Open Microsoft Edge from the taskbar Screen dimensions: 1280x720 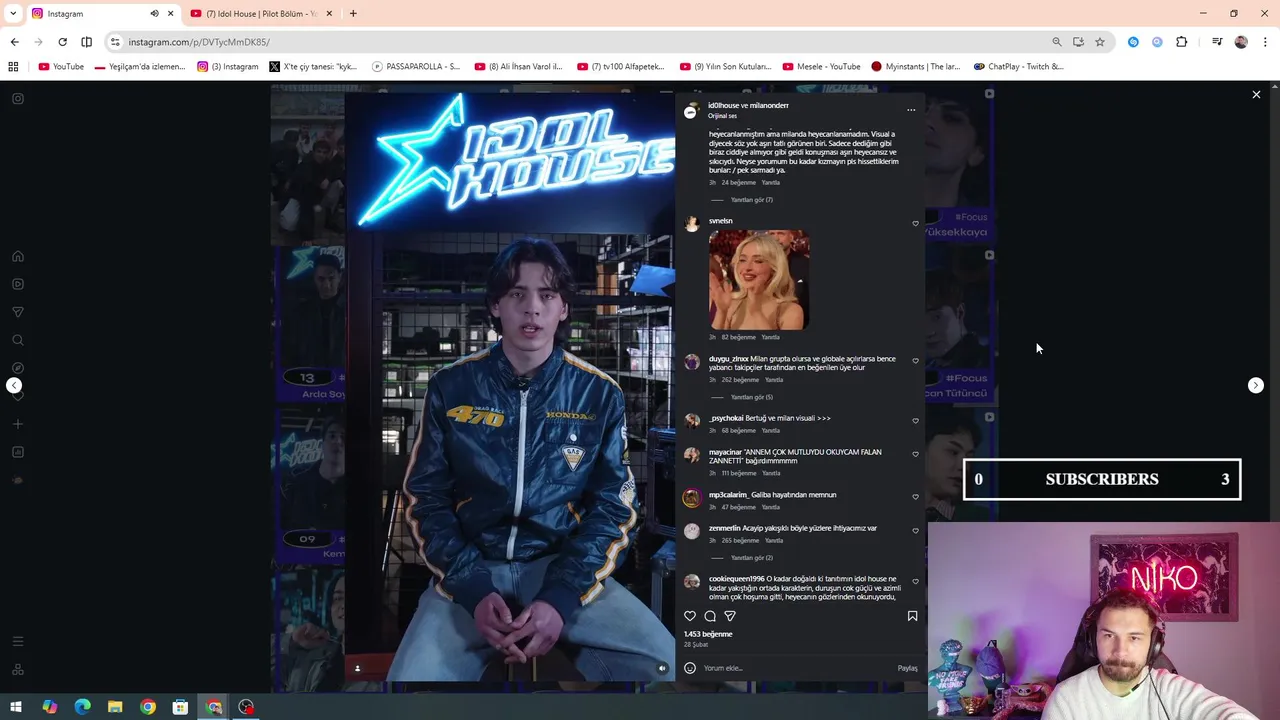(82, 707)
